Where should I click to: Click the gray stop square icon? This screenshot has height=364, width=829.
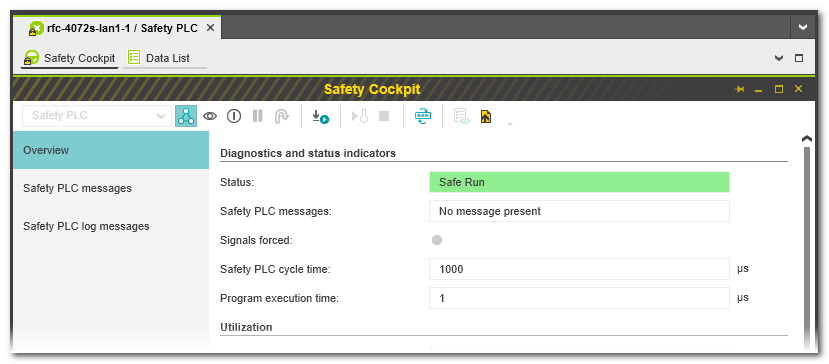[384, 116]
